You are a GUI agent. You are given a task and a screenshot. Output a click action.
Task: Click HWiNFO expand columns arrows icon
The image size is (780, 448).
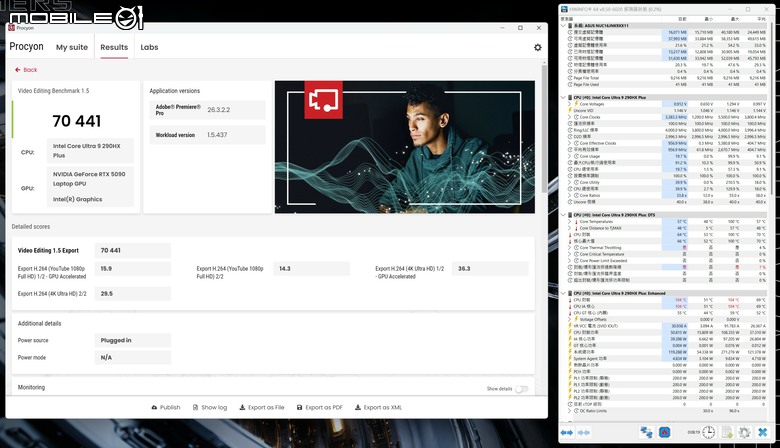click(567, 433)
